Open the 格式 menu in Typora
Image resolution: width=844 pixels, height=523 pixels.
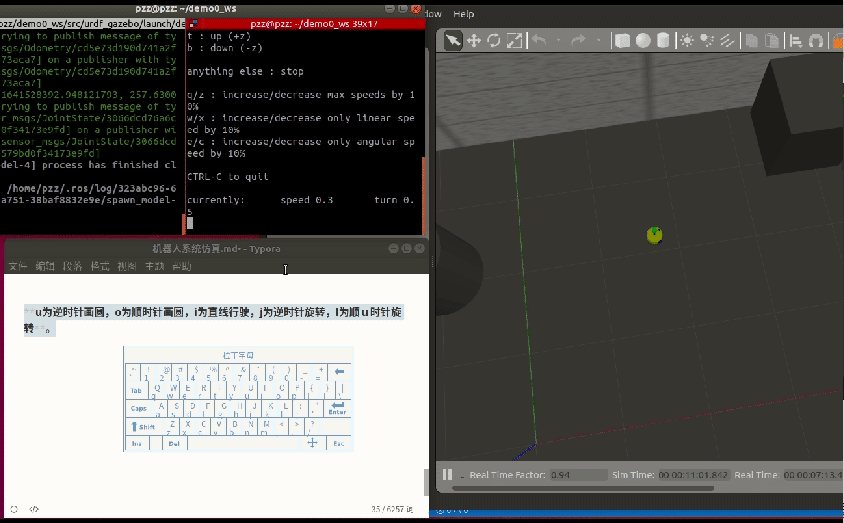point(100,267)
